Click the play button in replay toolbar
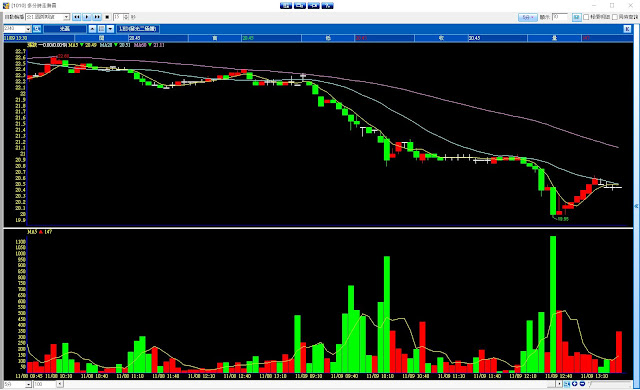The width and height of the screenshot is (640, 390). click(x=87, y=17)
